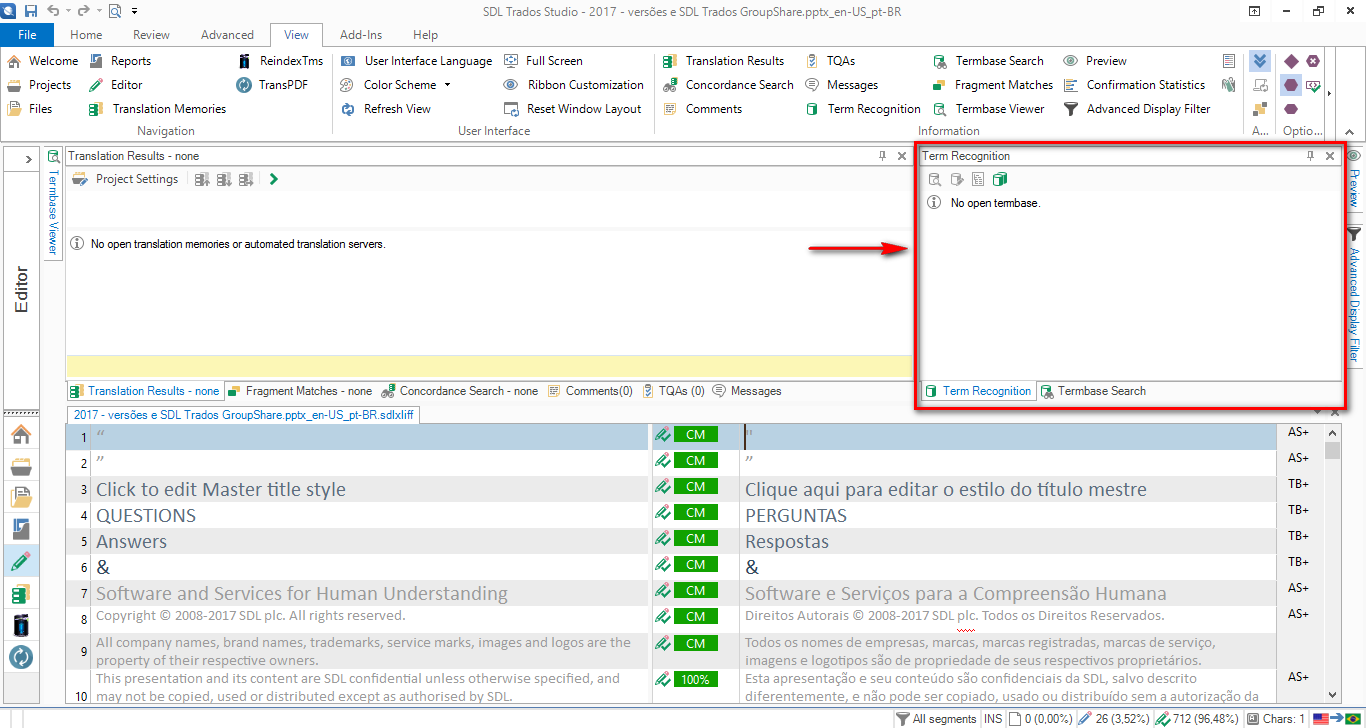Image resolution: width=1366 pixels, height=728 pixels.
Task: Show the Messages window from ribbon
Action: tap(841, 85)
